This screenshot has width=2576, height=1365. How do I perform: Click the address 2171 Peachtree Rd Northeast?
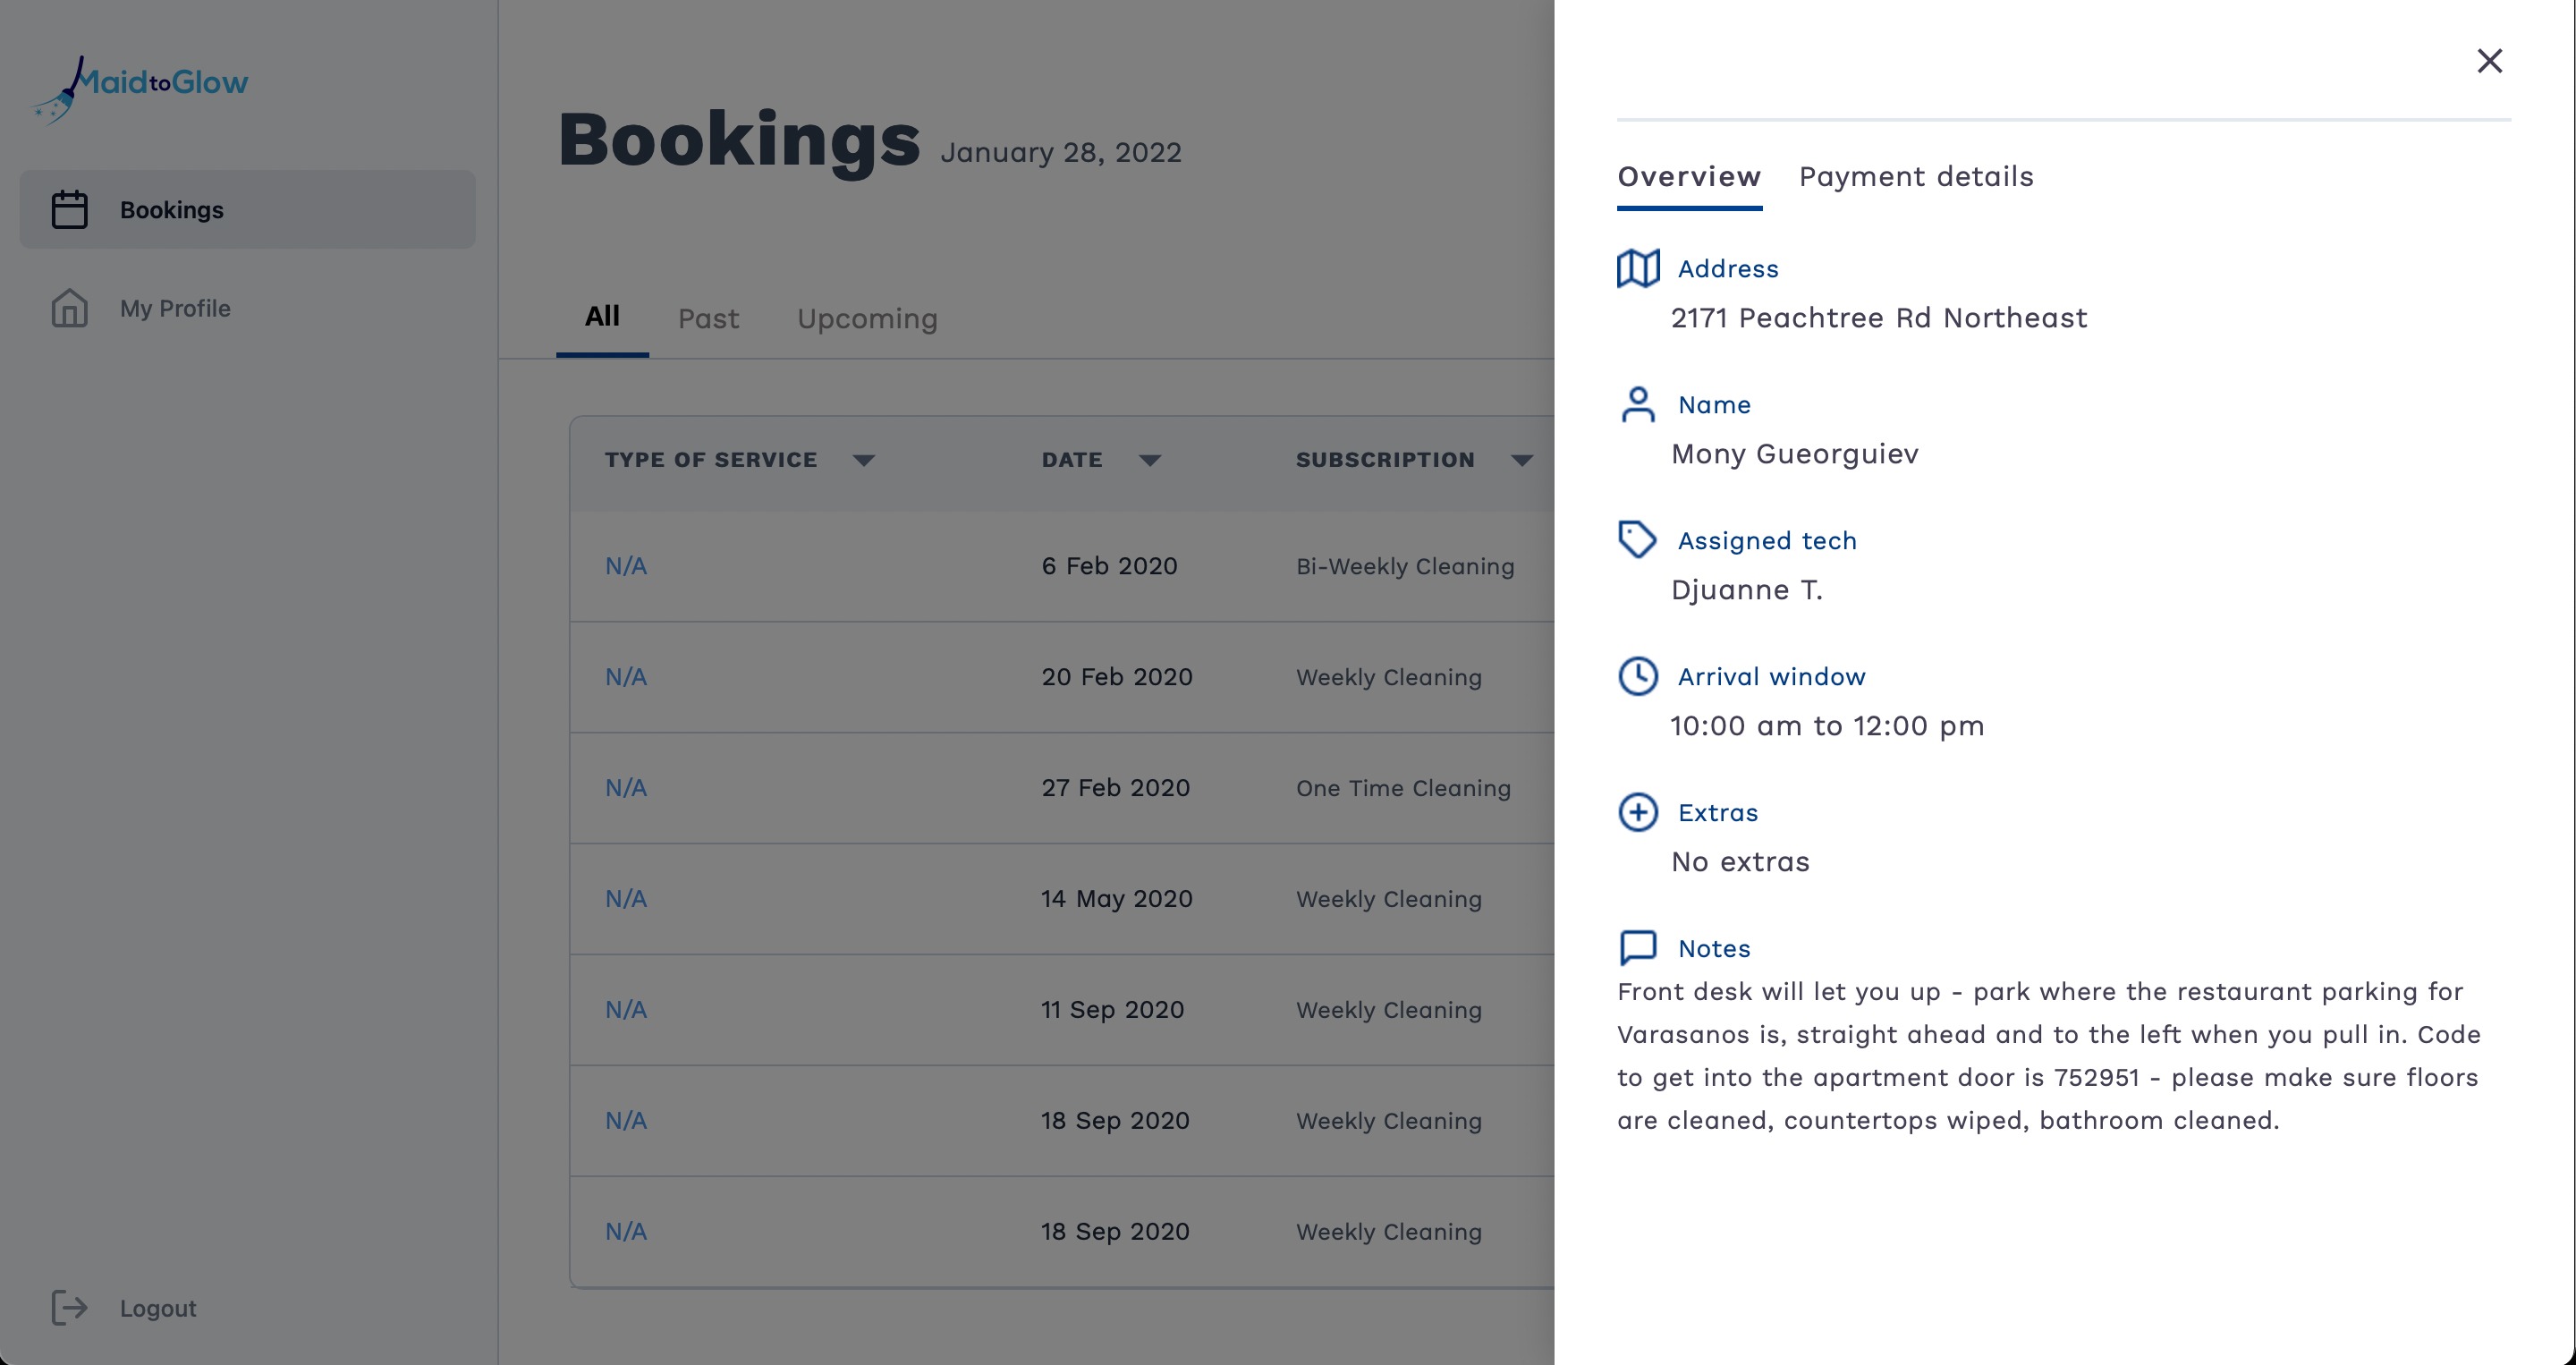1879,318
